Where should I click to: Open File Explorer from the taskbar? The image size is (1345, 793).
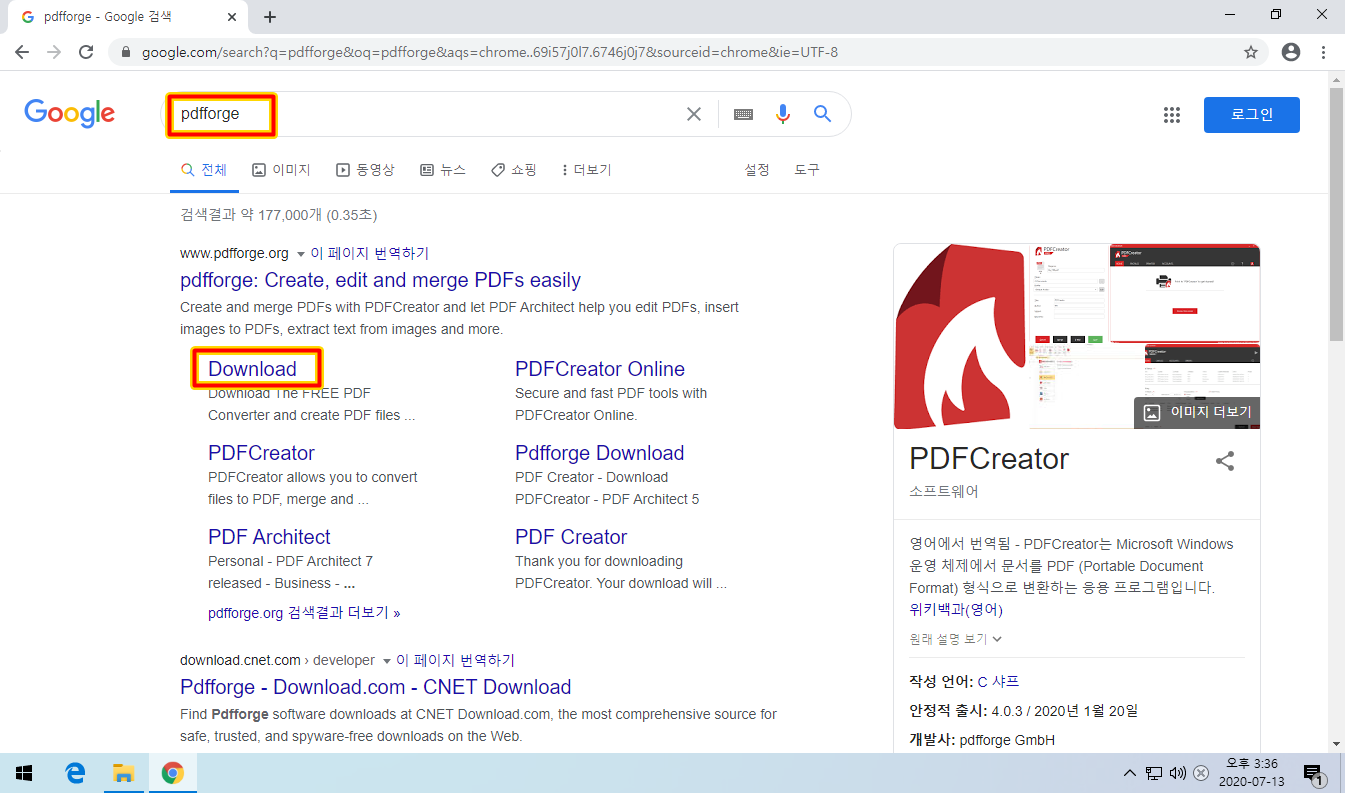(x=123, y=773)
